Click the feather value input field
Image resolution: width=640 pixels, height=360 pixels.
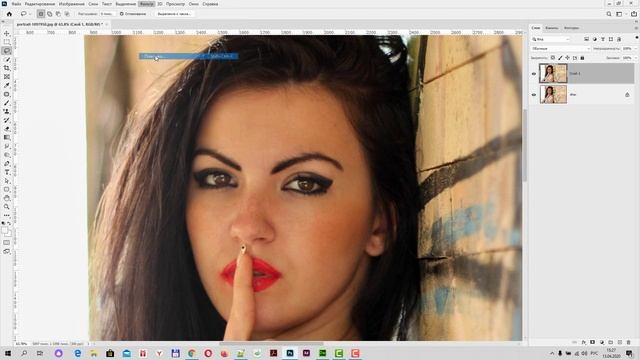[107, 14]
